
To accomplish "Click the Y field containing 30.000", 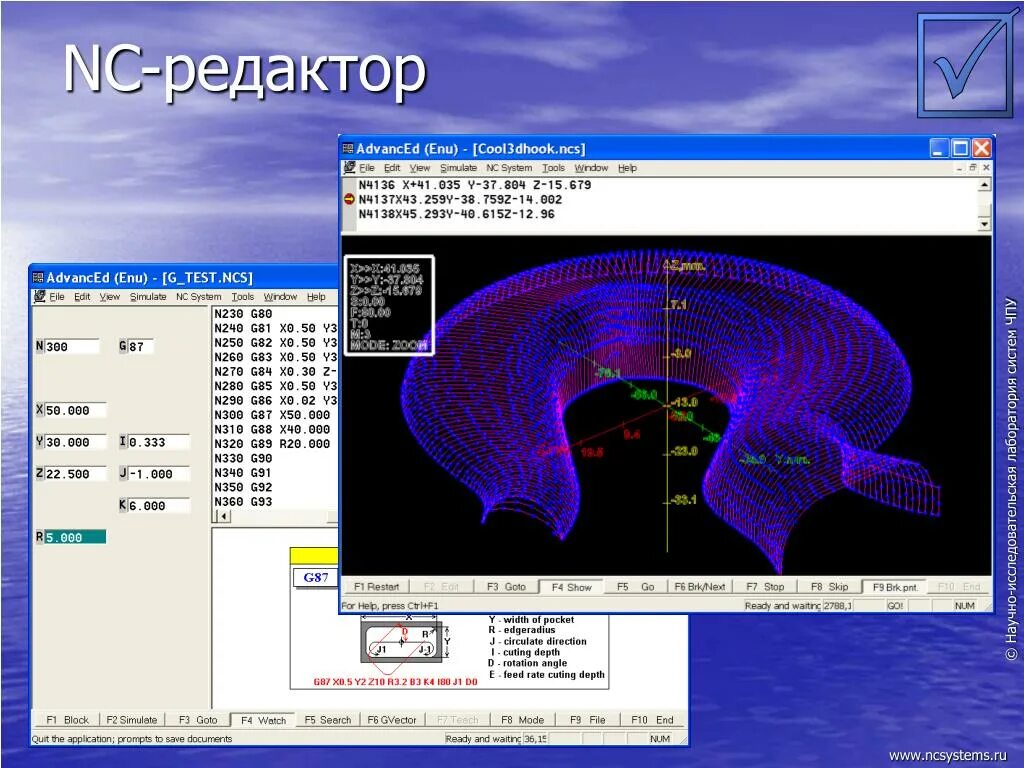I will click(x=74, y=442).
